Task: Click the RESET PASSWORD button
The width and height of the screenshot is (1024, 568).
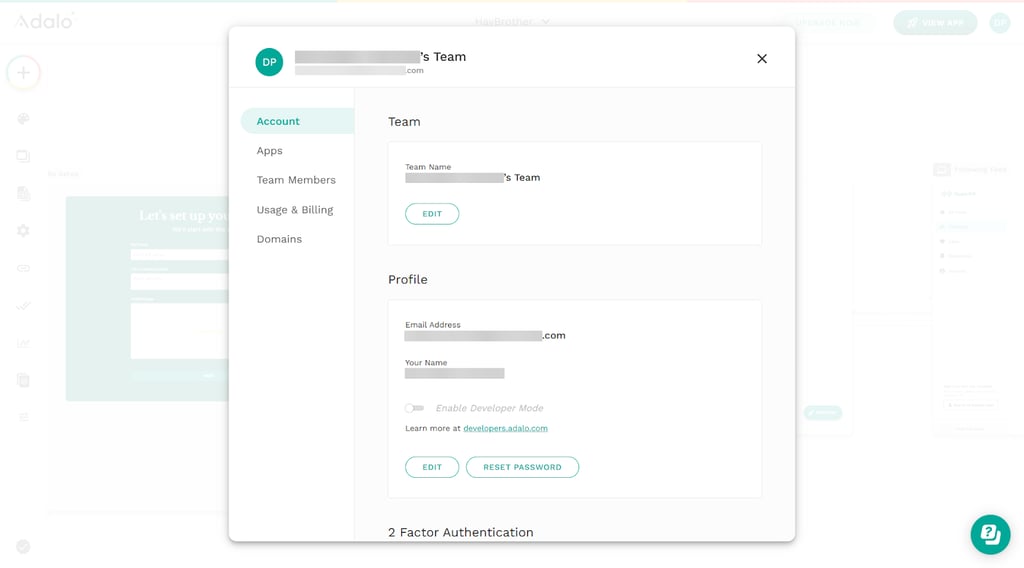Action: (522, 467)
